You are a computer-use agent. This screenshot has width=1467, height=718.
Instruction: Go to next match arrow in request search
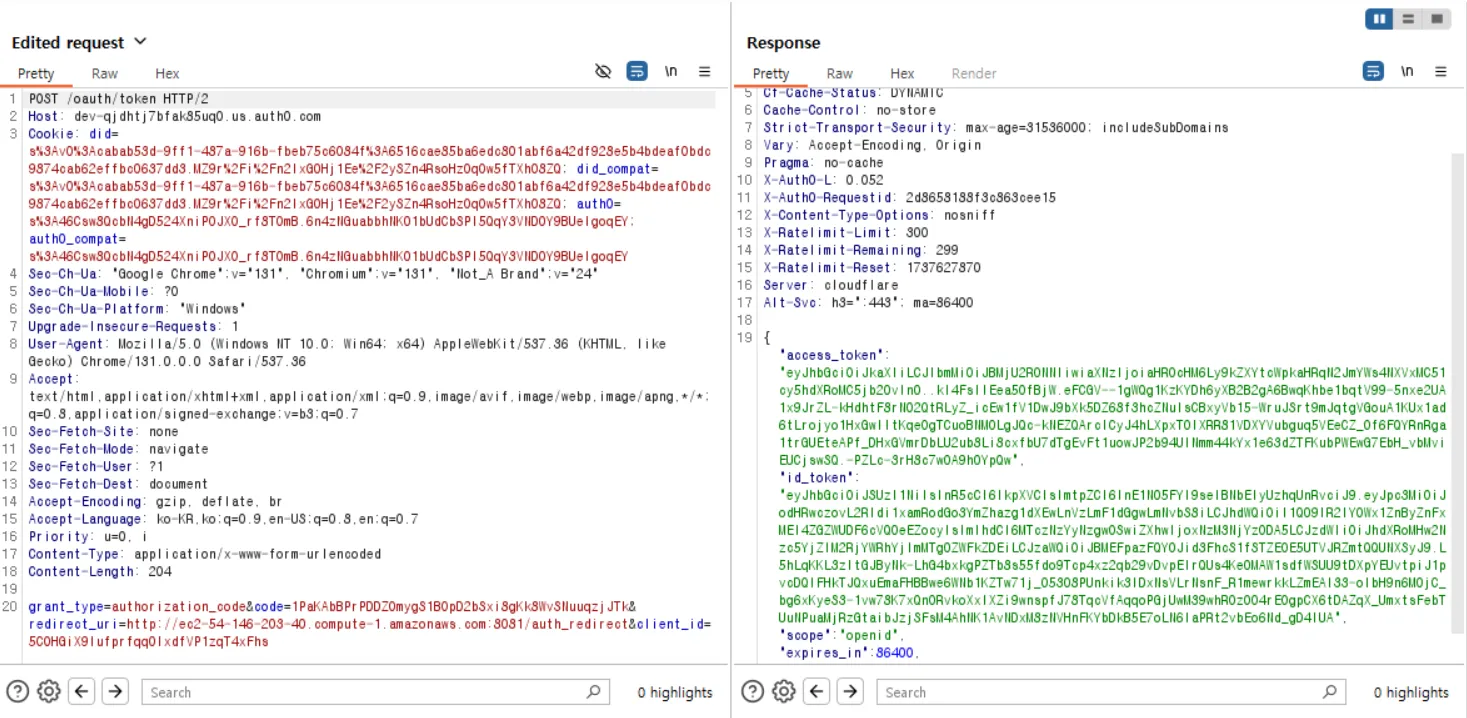click(115, 691)
